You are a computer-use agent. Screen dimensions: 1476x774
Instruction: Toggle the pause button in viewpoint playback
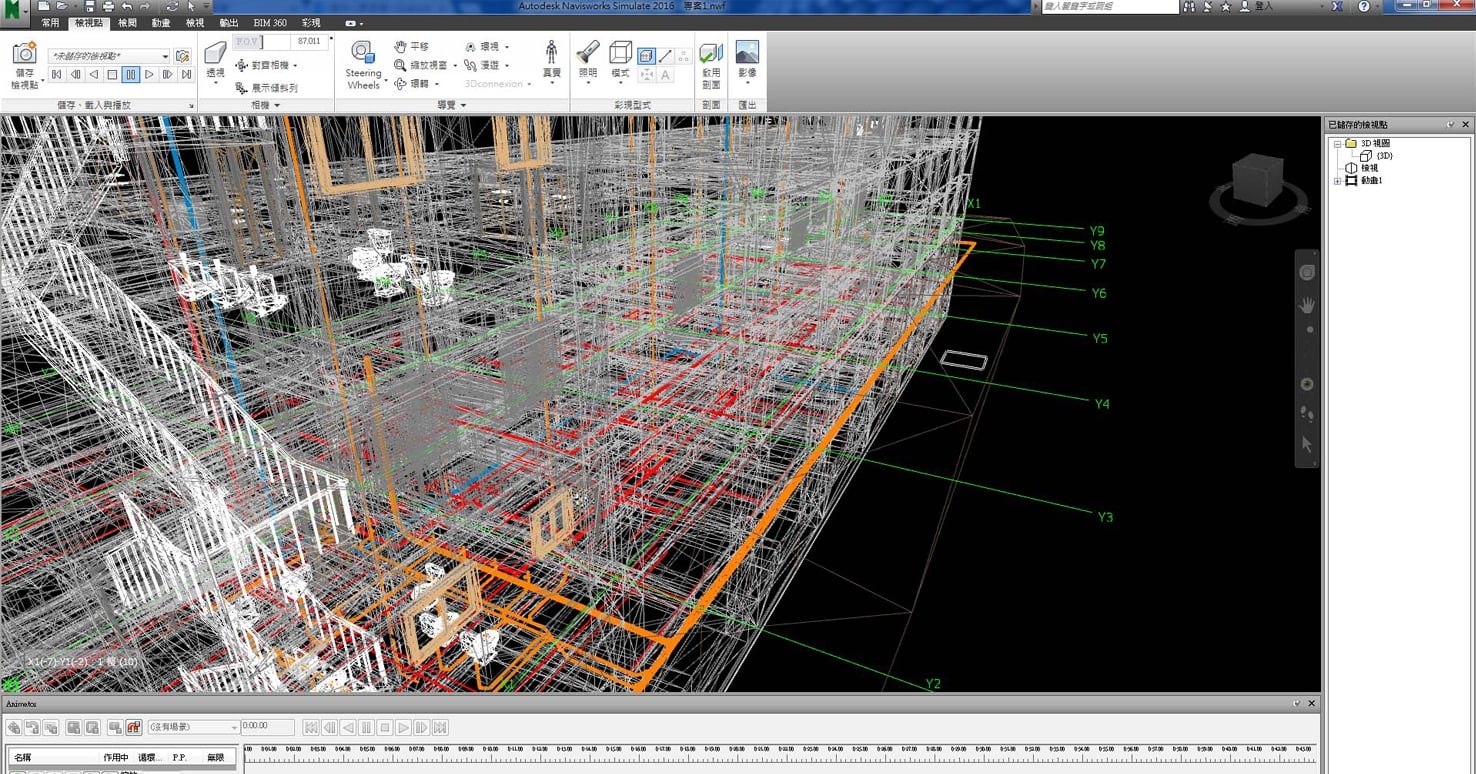tap(131, 75)
